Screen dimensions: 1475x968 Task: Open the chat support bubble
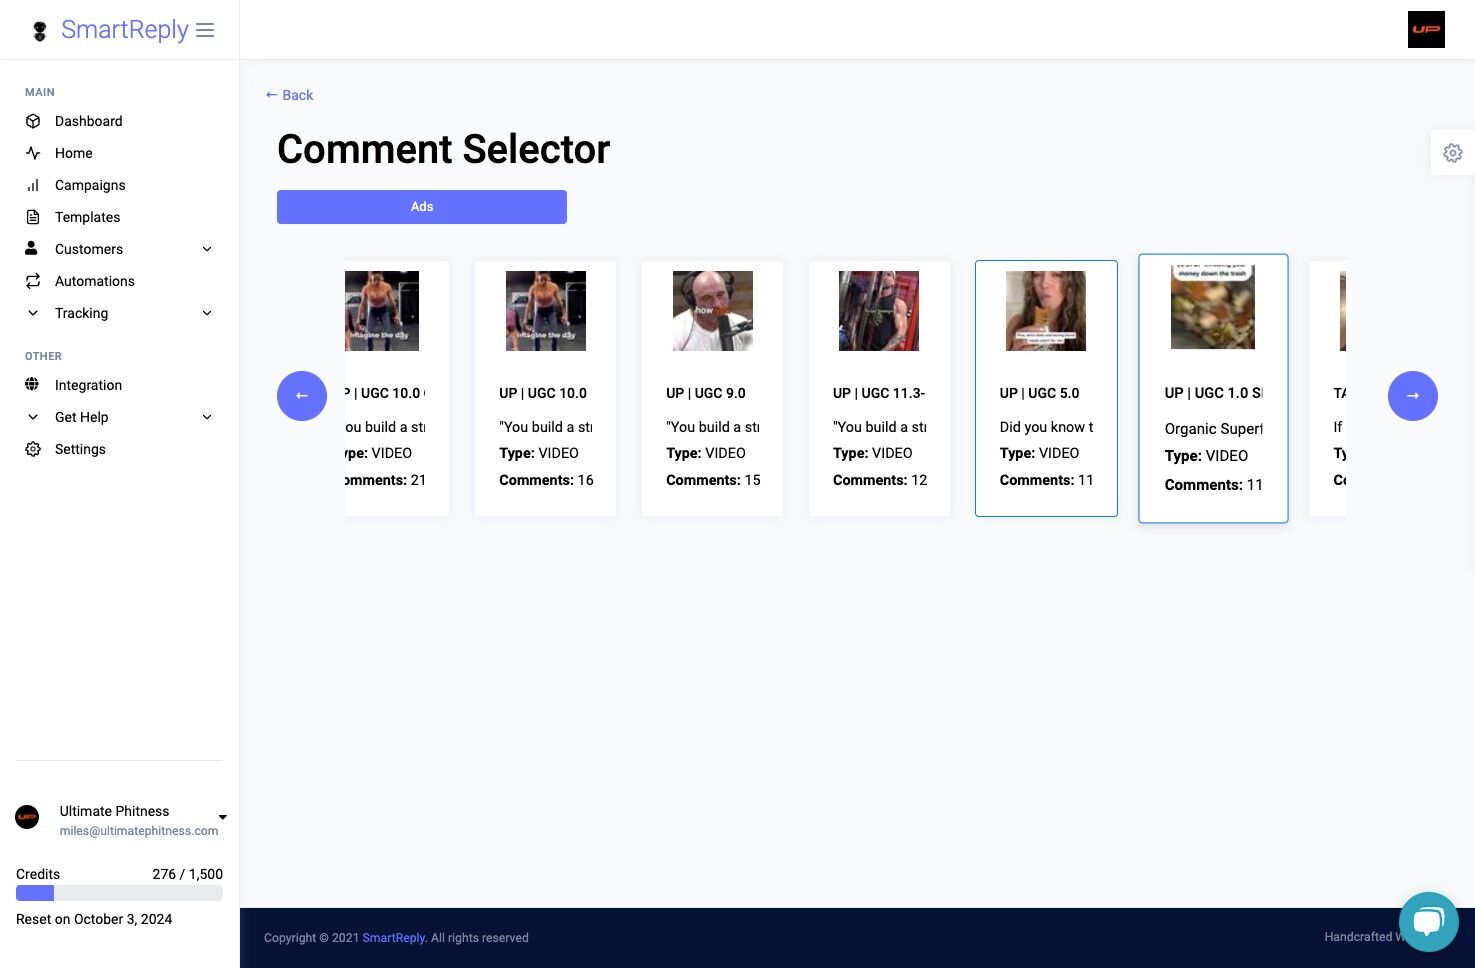click(x=1429, y=922)
